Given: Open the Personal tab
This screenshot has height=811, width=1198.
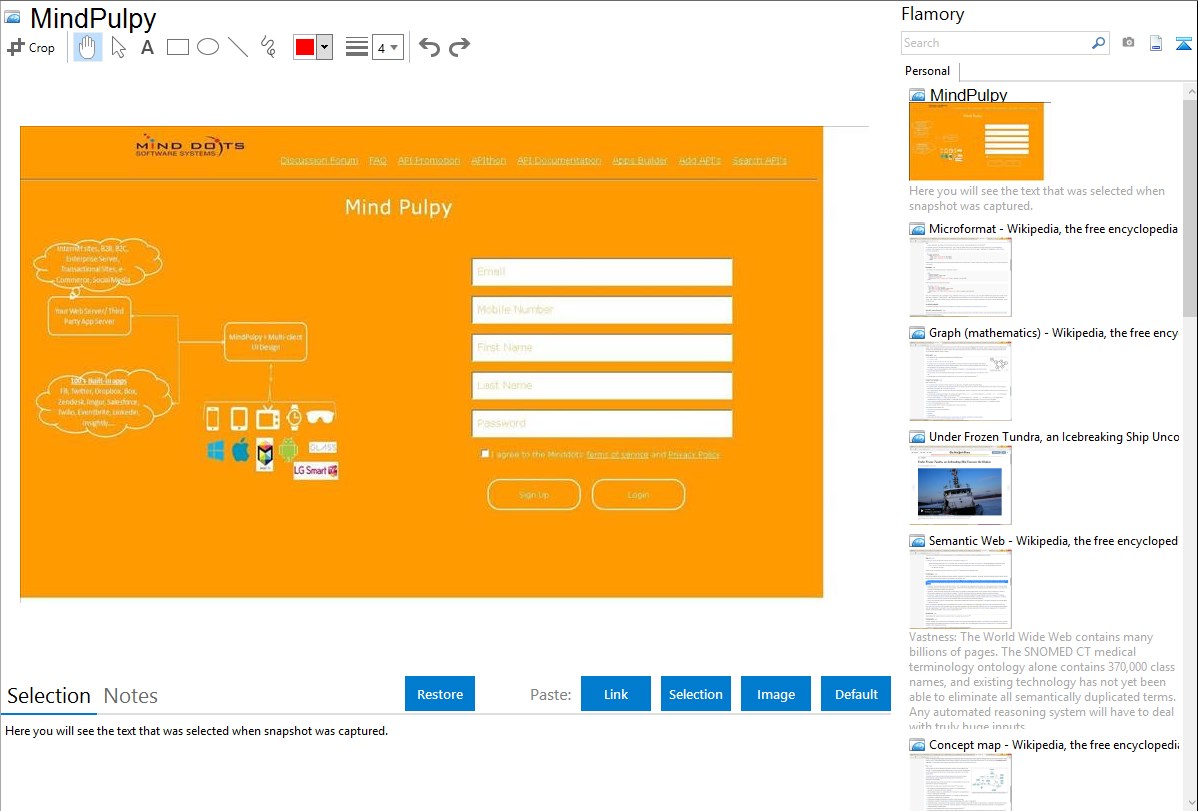Looking at the screenshot, I should click(928, 71).
